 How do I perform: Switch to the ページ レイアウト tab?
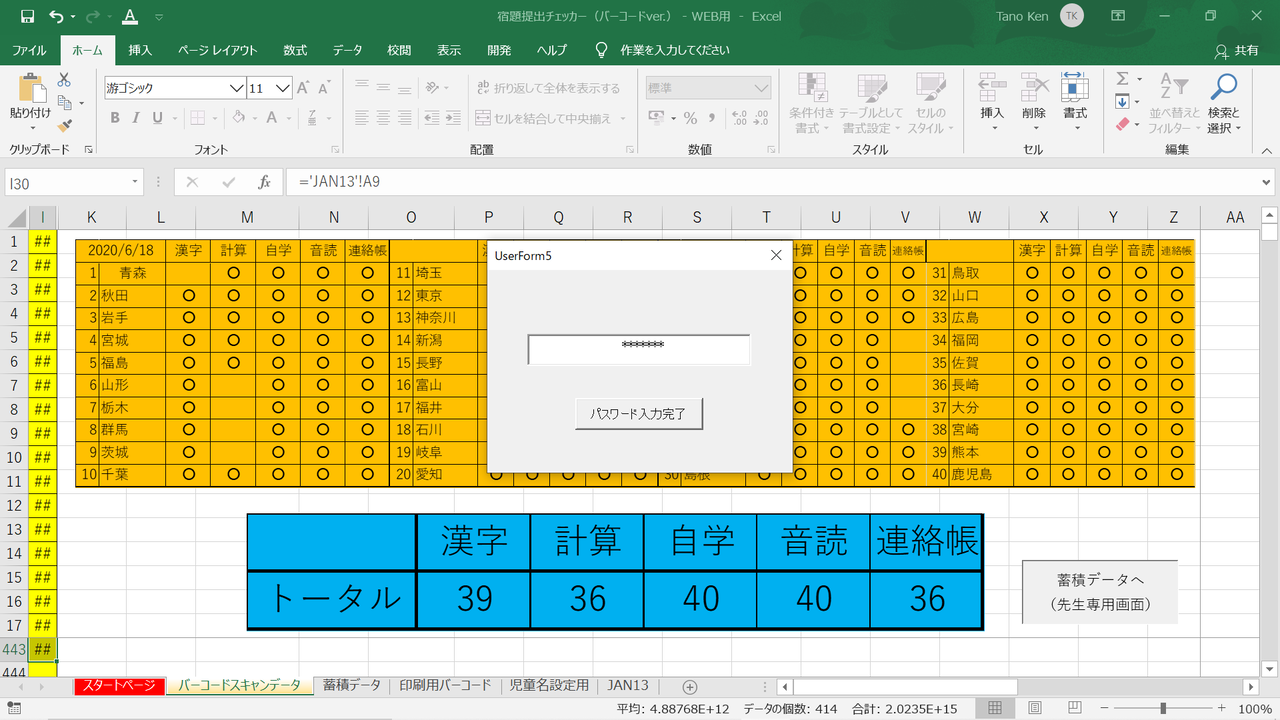pos(218,50)
